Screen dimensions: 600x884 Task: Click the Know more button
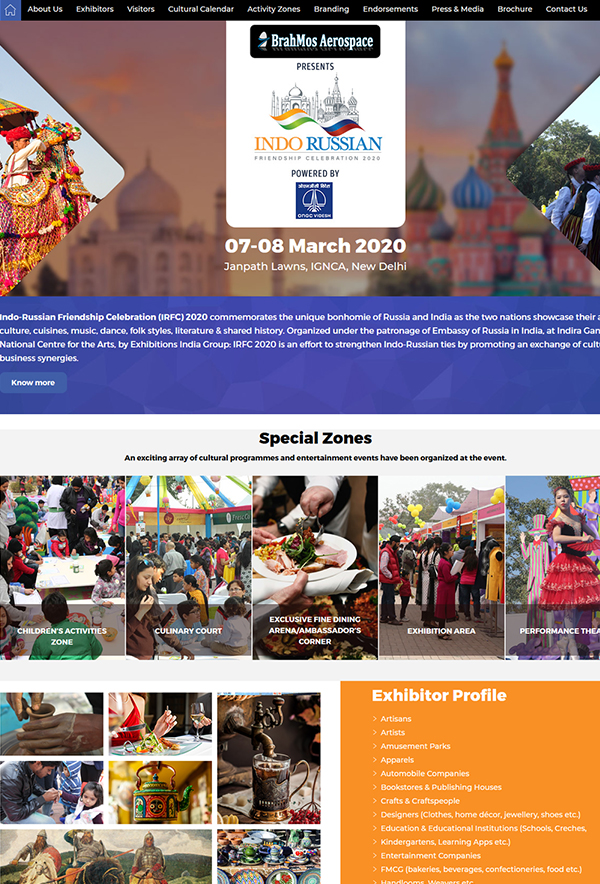point(33,382)
